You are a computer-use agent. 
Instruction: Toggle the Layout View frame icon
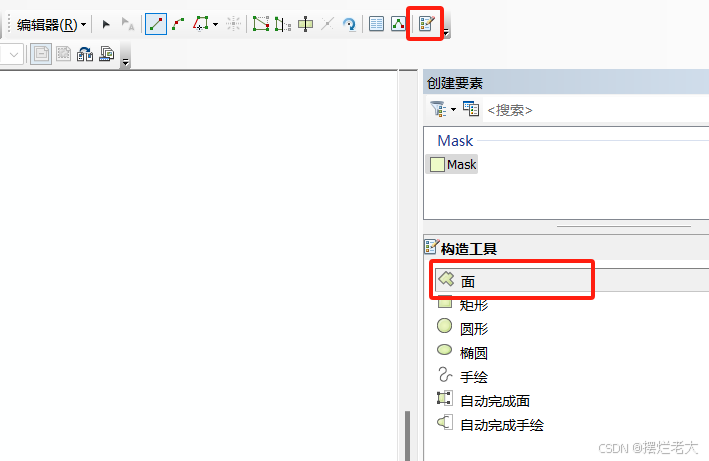[41, 54]
